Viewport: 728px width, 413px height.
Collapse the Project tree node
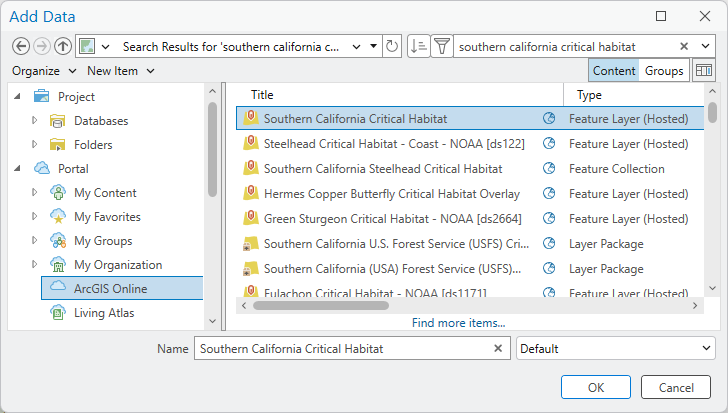(x=18, y=97)
